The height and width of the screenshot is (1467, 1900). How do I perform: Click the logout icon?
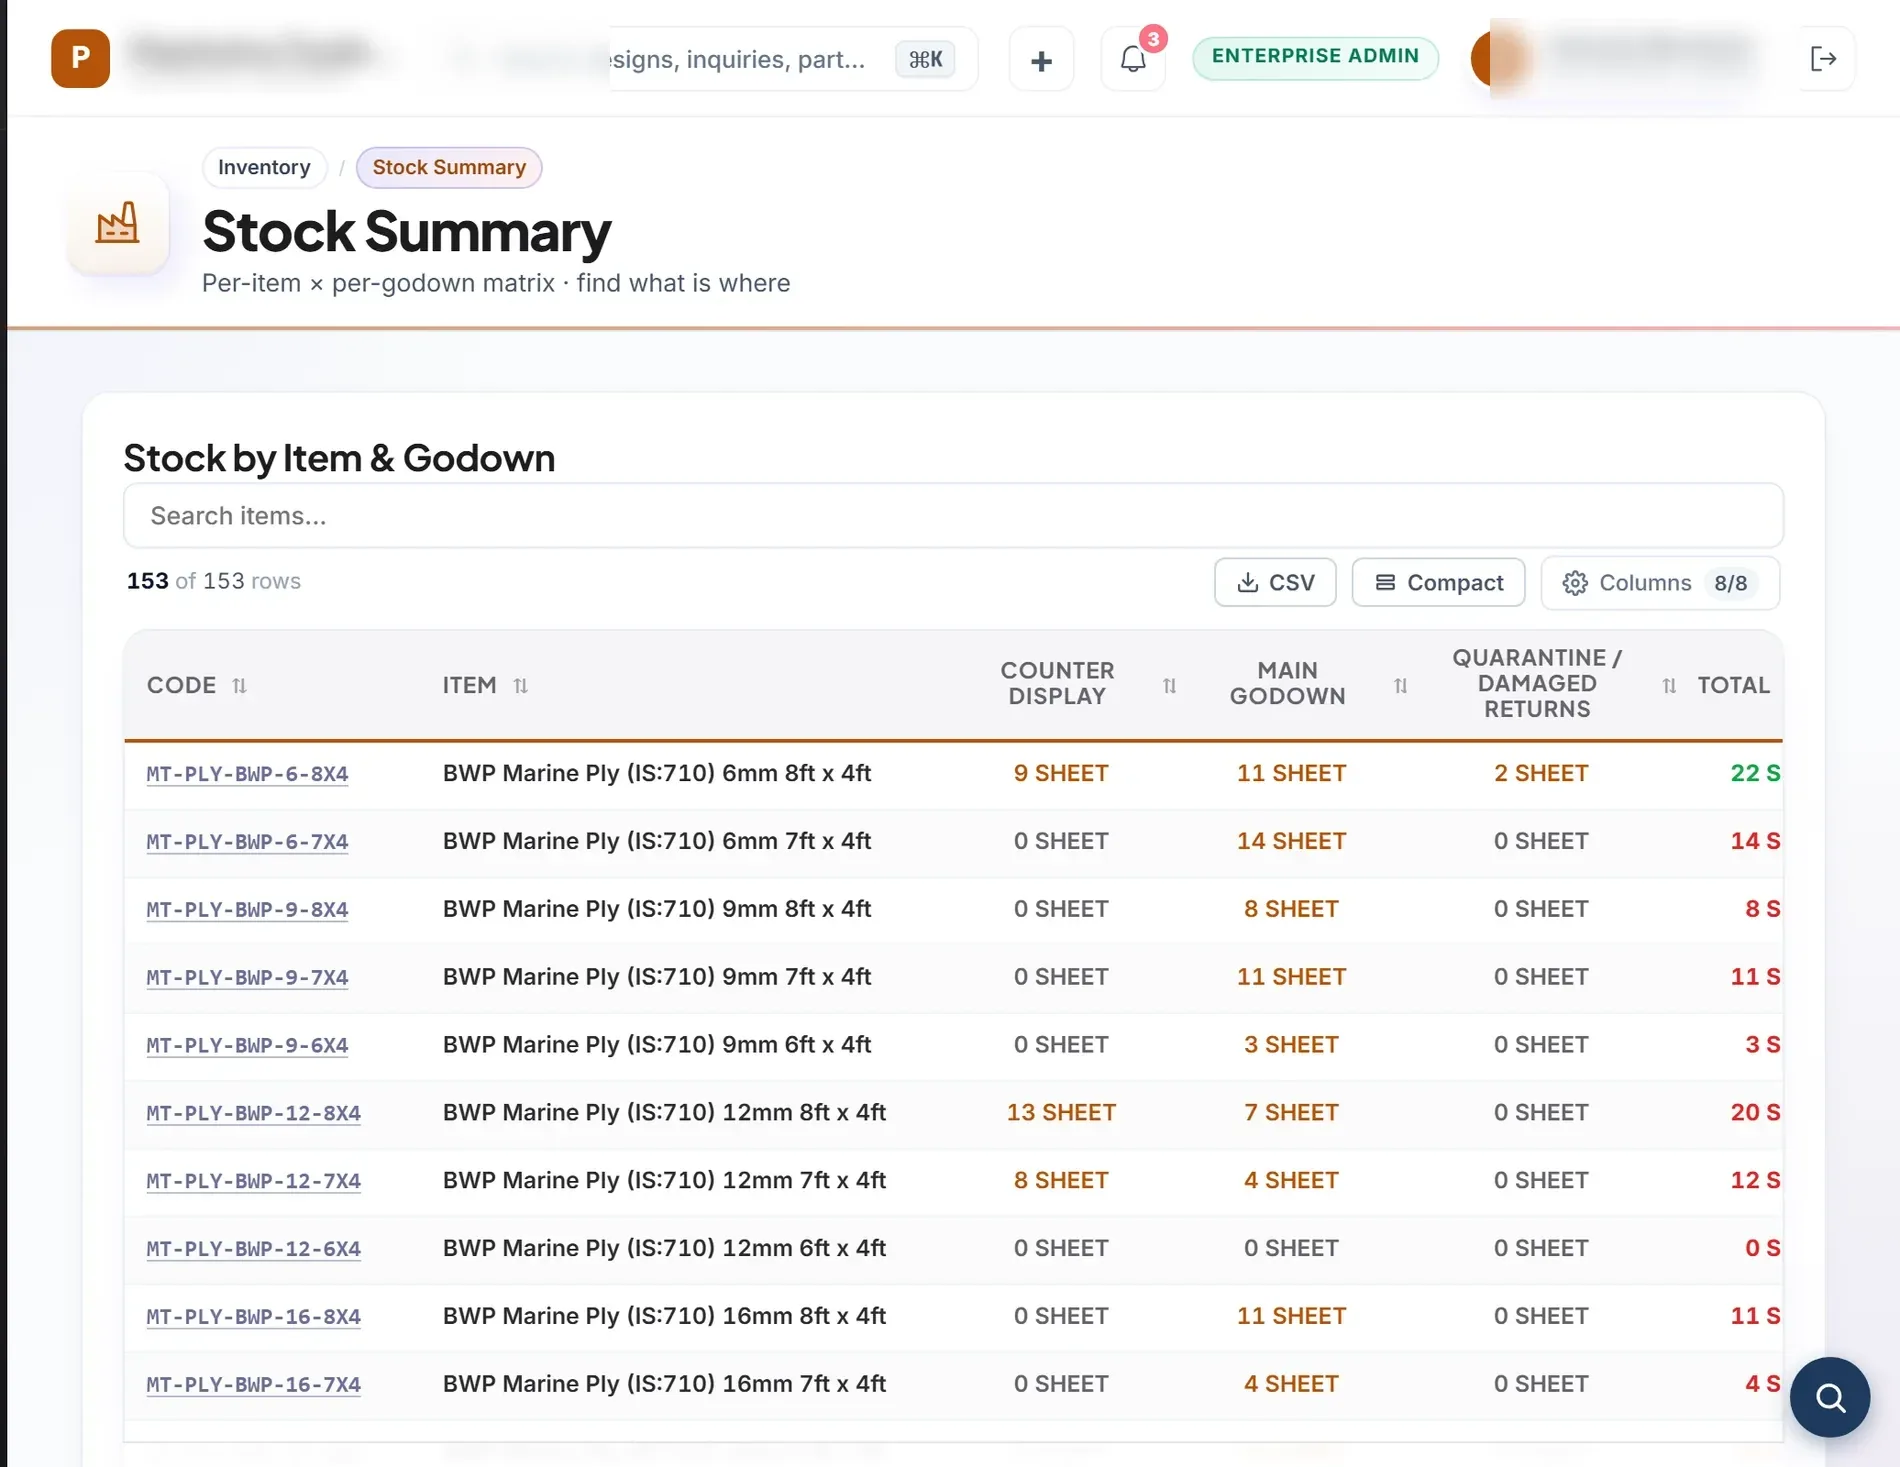(x=1823, y=59)
